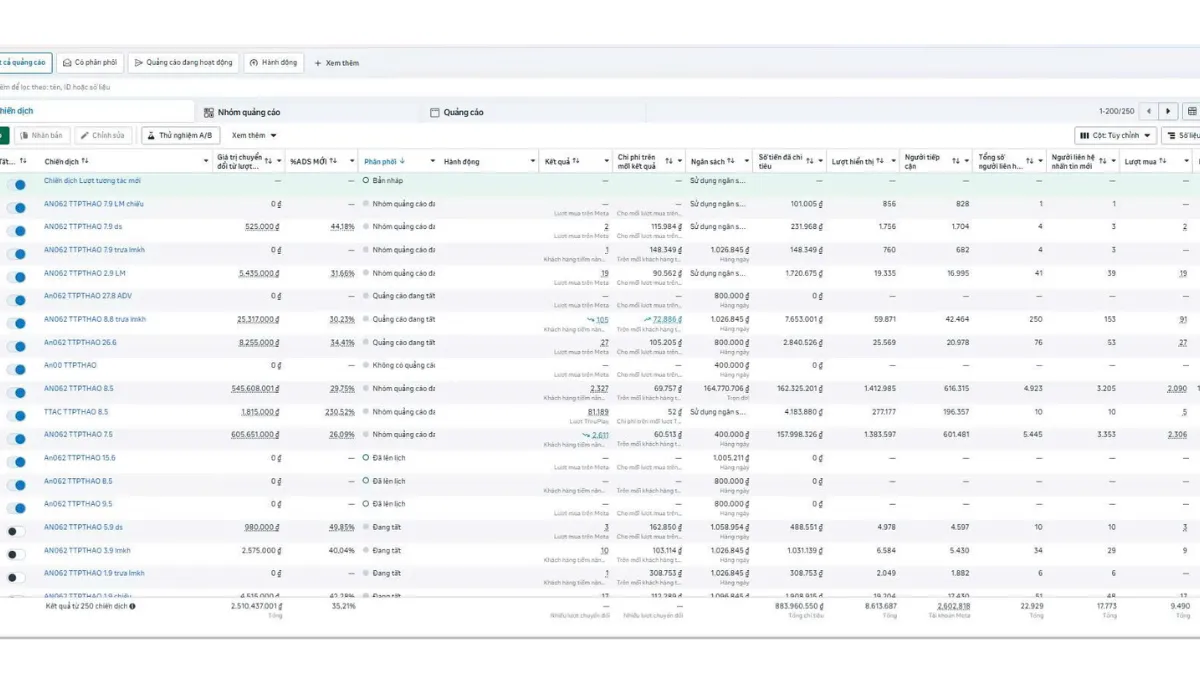Click sort icon beside Kết quả header

coord(576,161)
